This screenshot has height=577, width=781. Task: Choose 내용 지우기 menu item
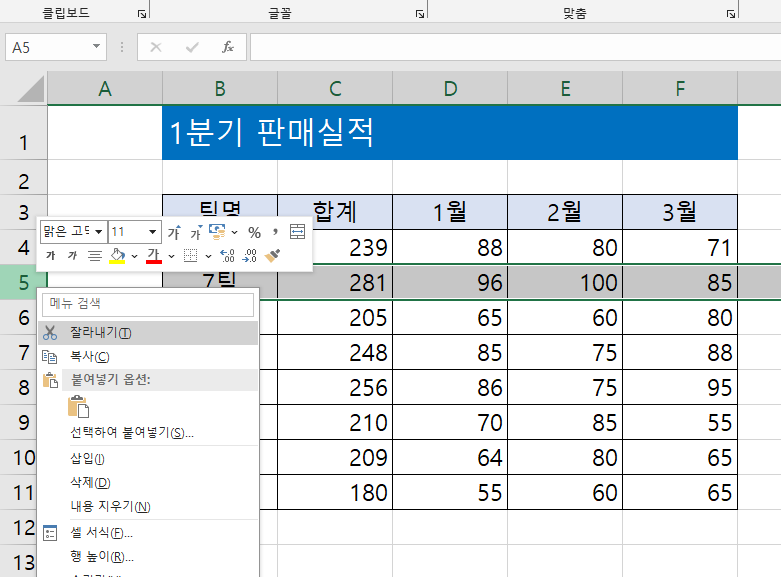tap(148, 506)
